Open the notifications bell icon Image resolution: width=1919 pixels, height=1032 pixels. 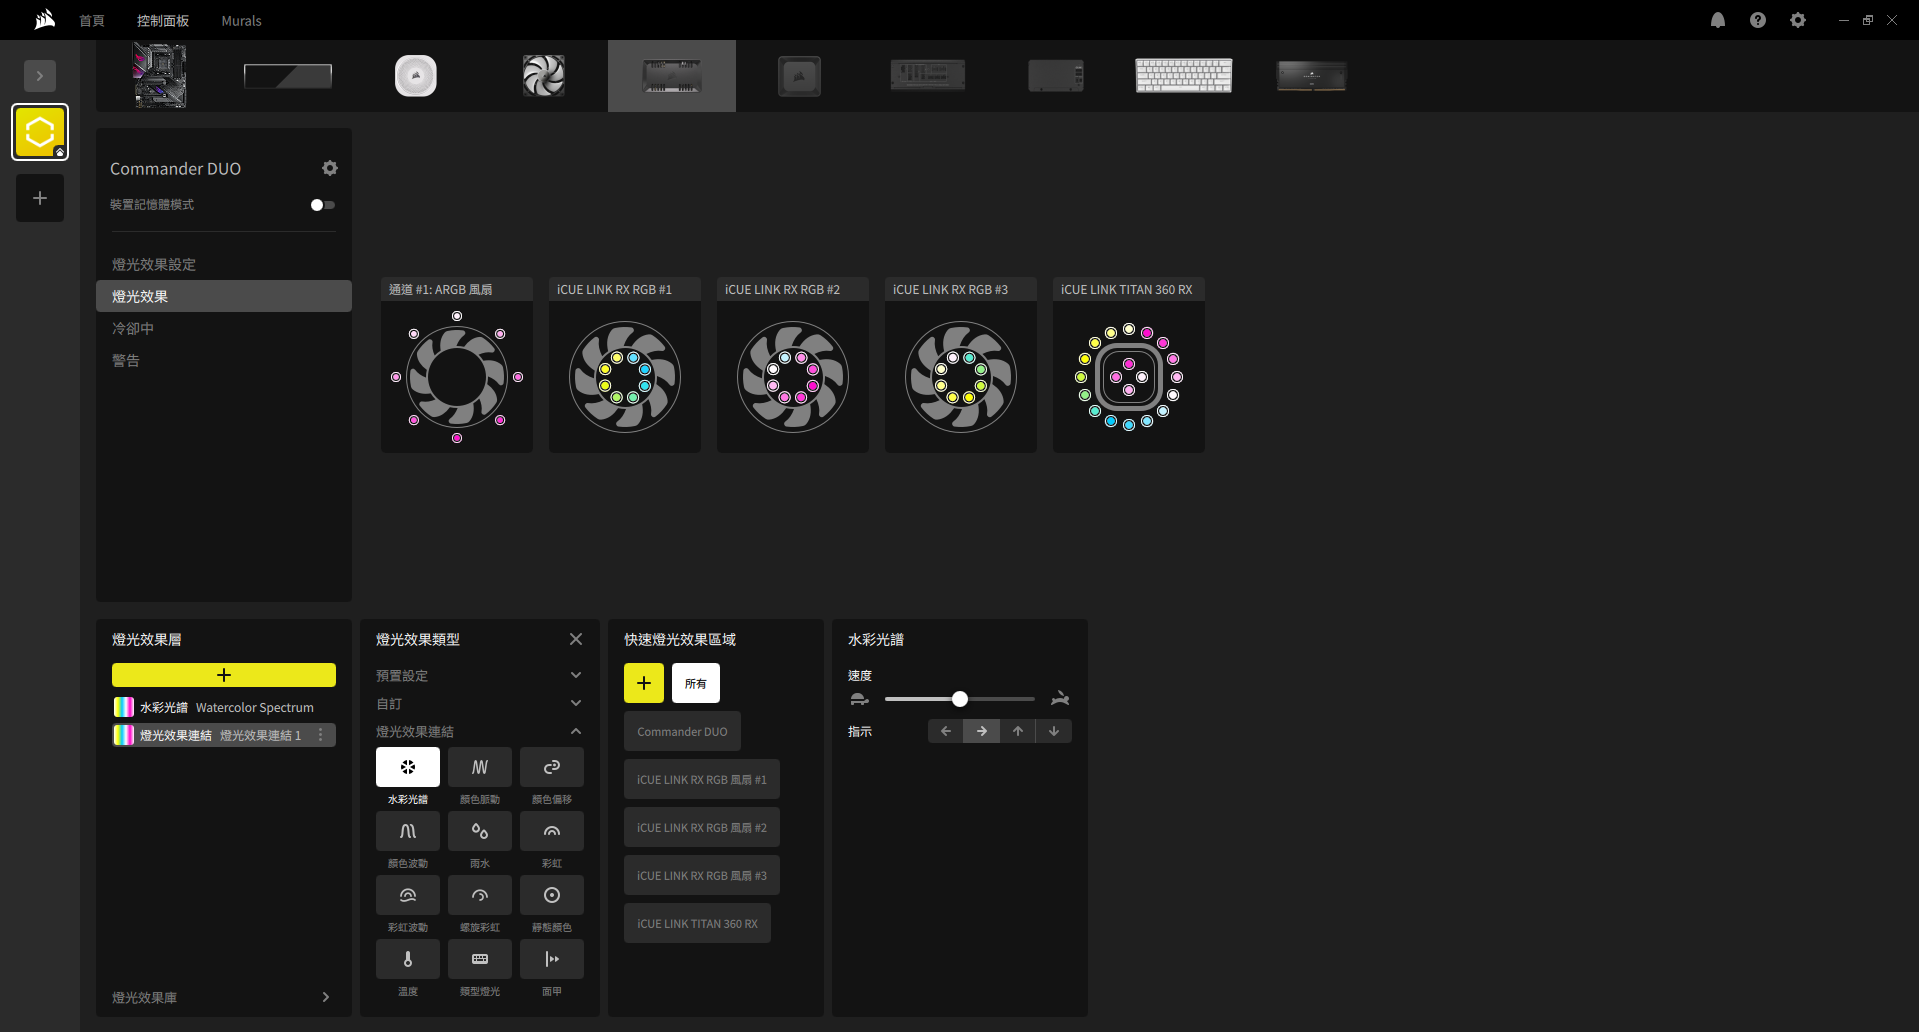(x=1717, y=20)
